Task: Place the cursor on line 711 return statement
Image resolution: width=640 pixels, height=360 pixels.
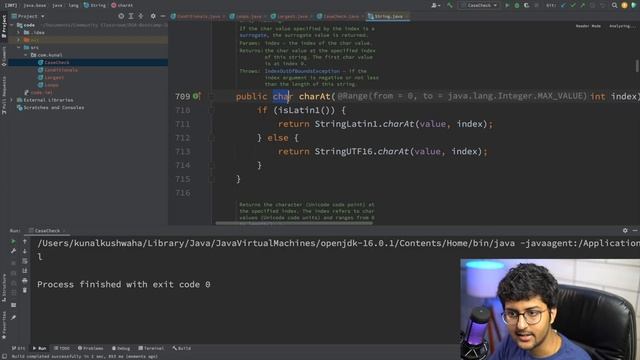Action: 385,124
